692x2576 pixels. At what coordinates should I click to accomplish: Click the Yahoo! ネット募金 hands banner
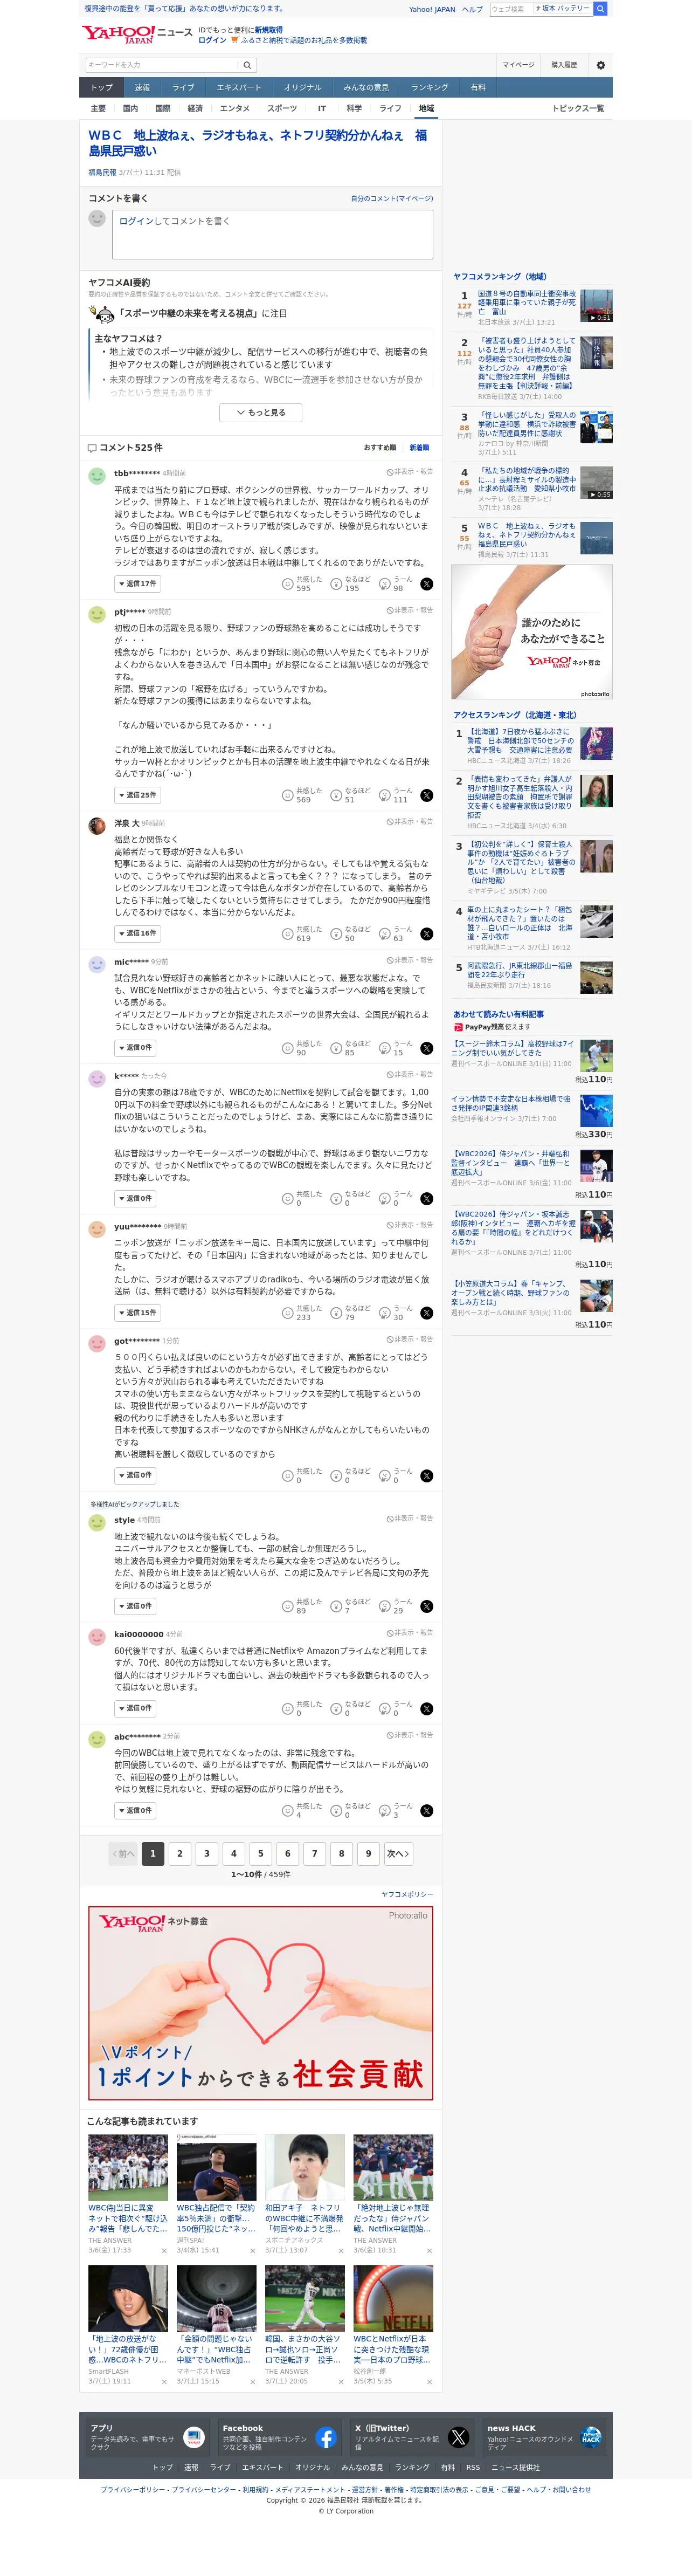(532, 632)
